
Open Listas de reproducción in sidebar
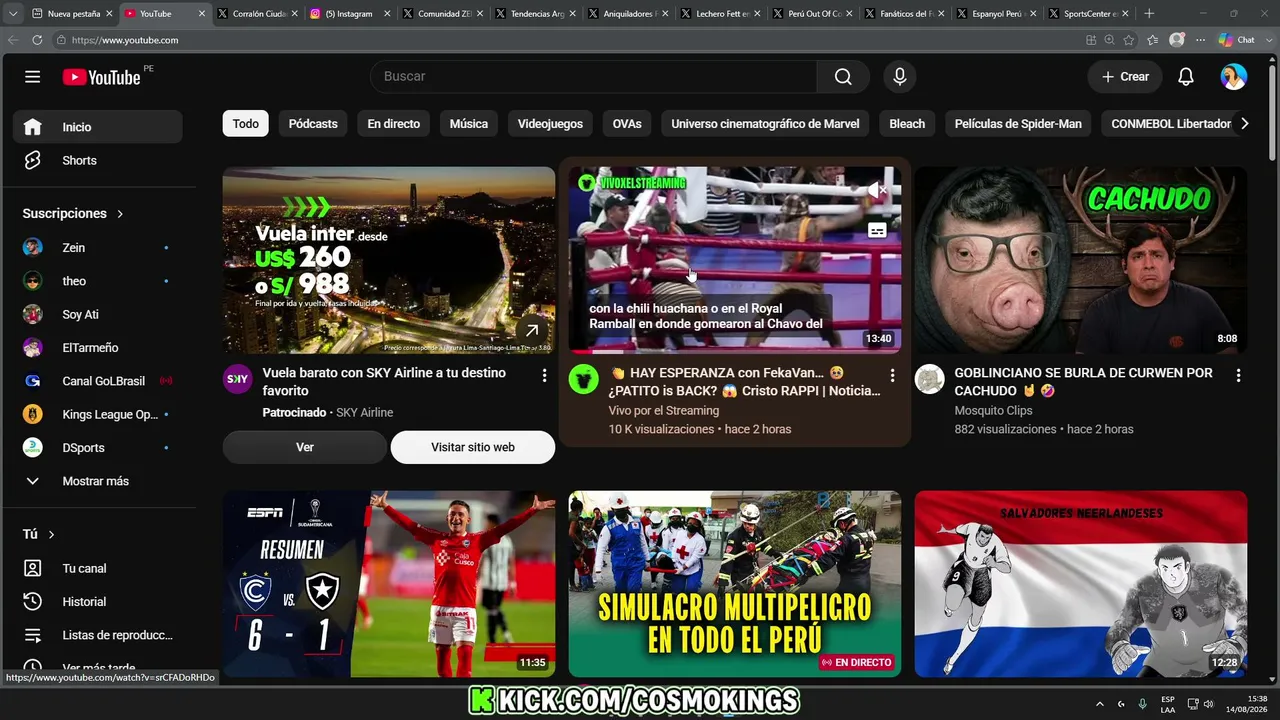(97, 635)
